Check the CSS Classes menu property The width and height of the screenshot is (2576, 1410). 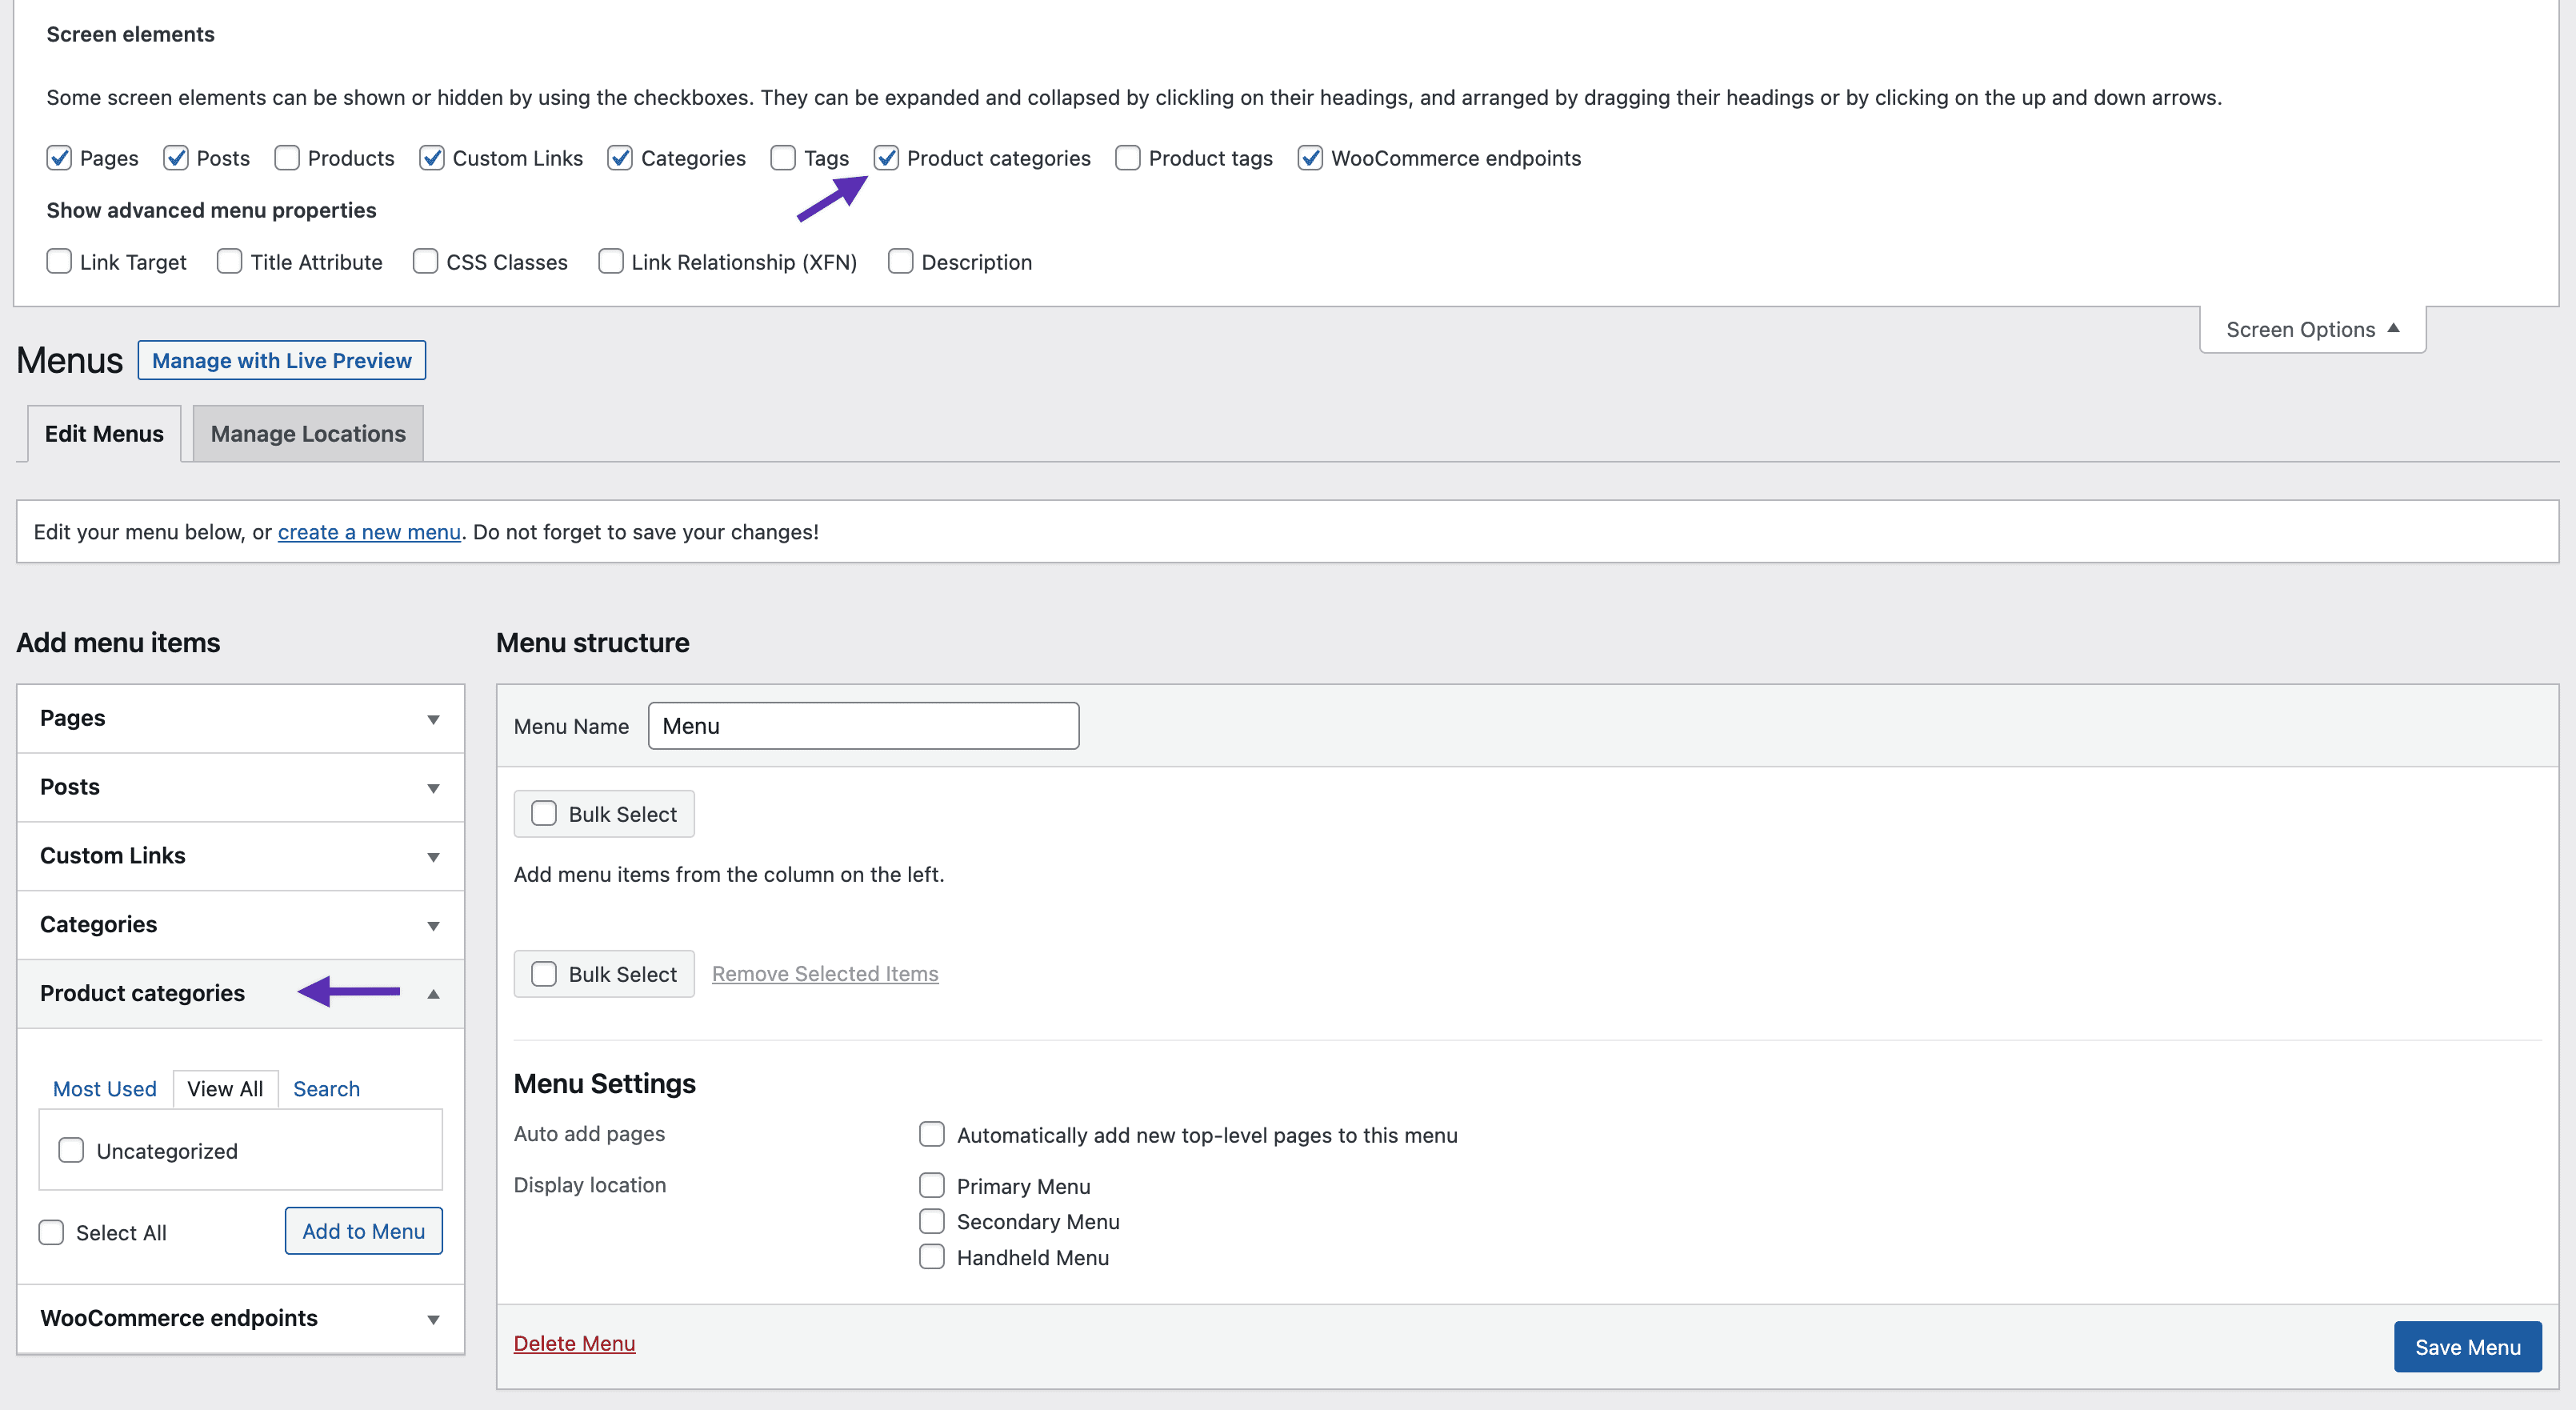(425, 261)
